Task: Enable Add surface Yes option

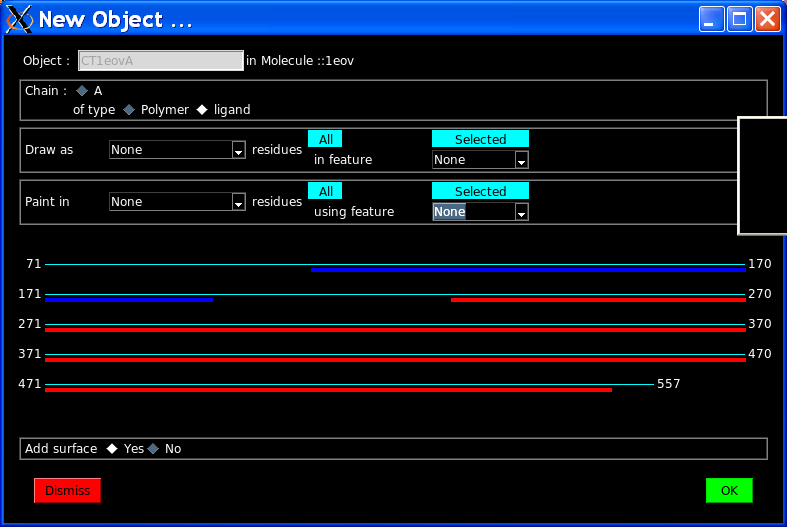Action: (113, 449)
